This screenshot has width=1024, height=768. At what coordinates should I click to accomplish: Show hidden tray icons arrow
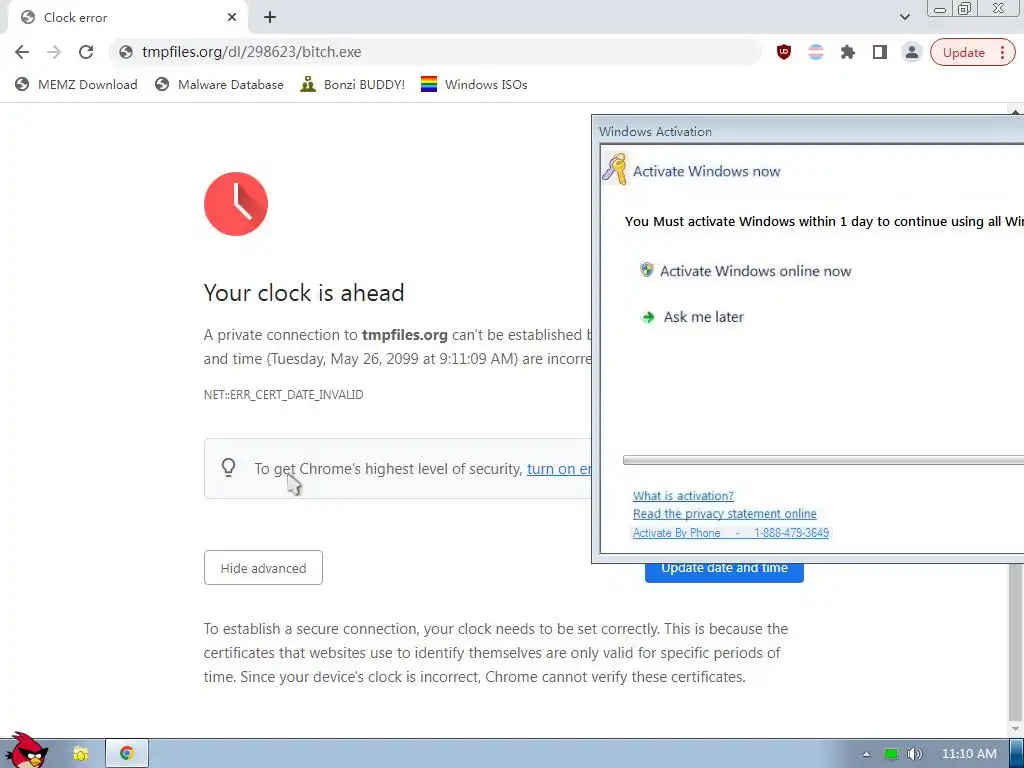[866, 754]
